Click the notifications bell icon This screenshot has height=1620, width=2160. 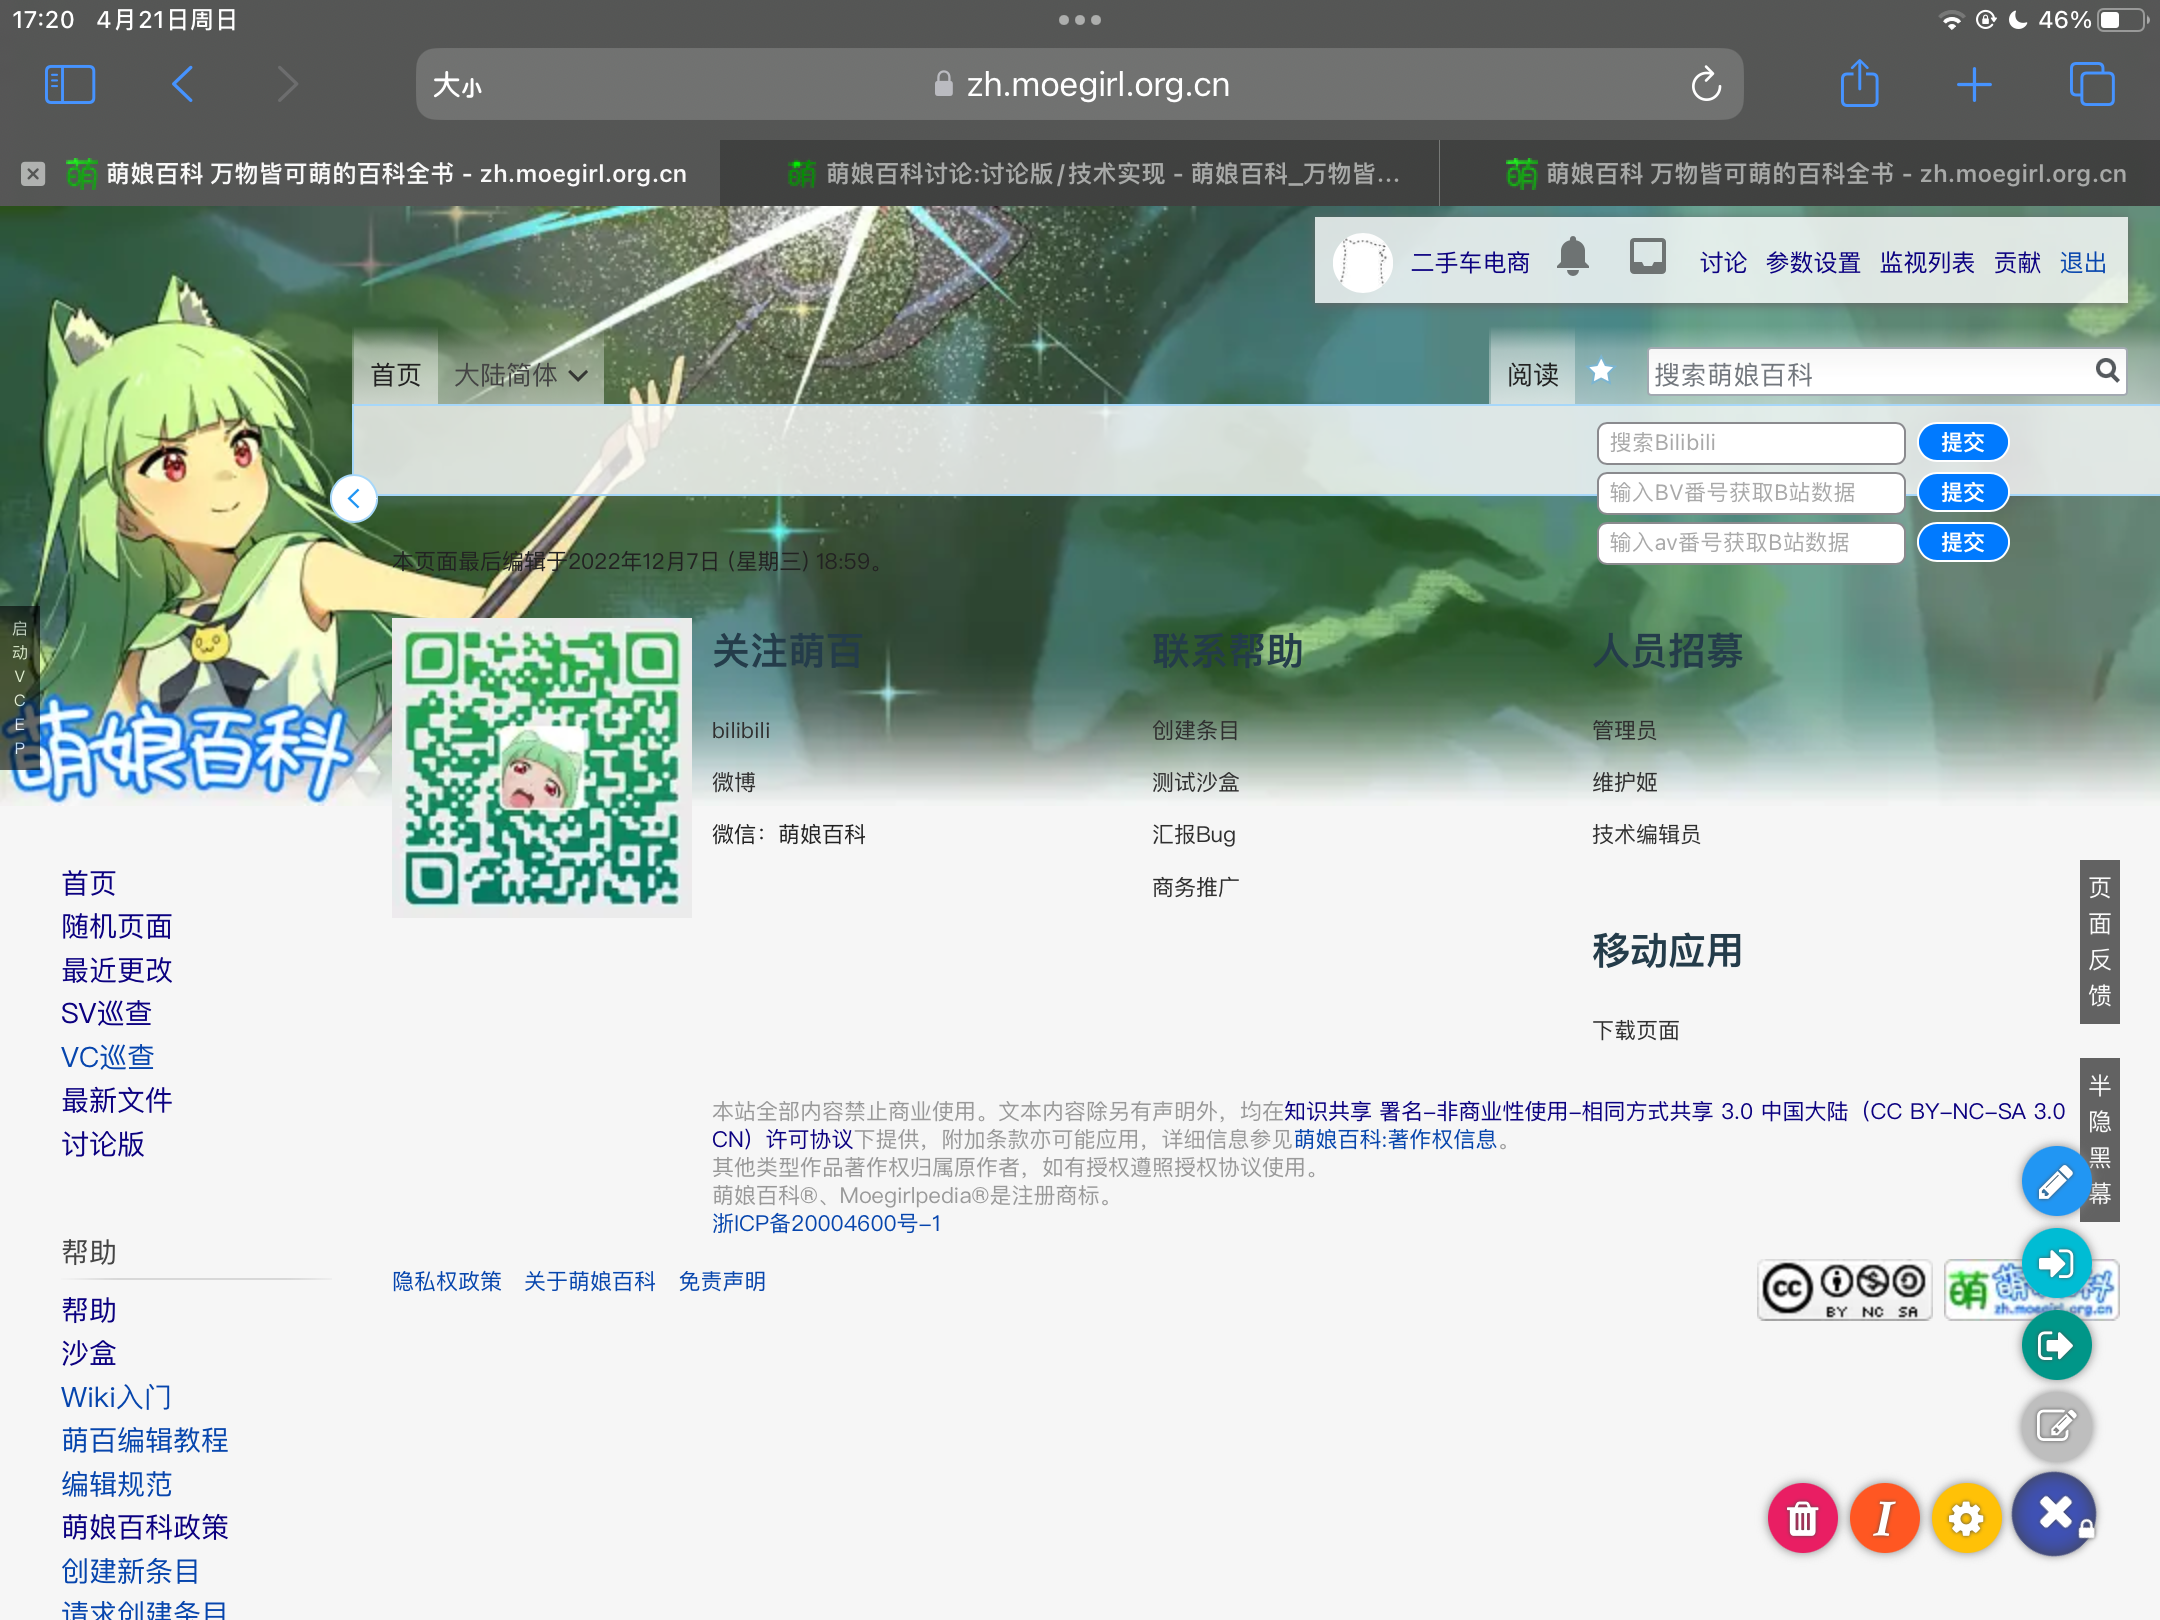coord(1572,258)
